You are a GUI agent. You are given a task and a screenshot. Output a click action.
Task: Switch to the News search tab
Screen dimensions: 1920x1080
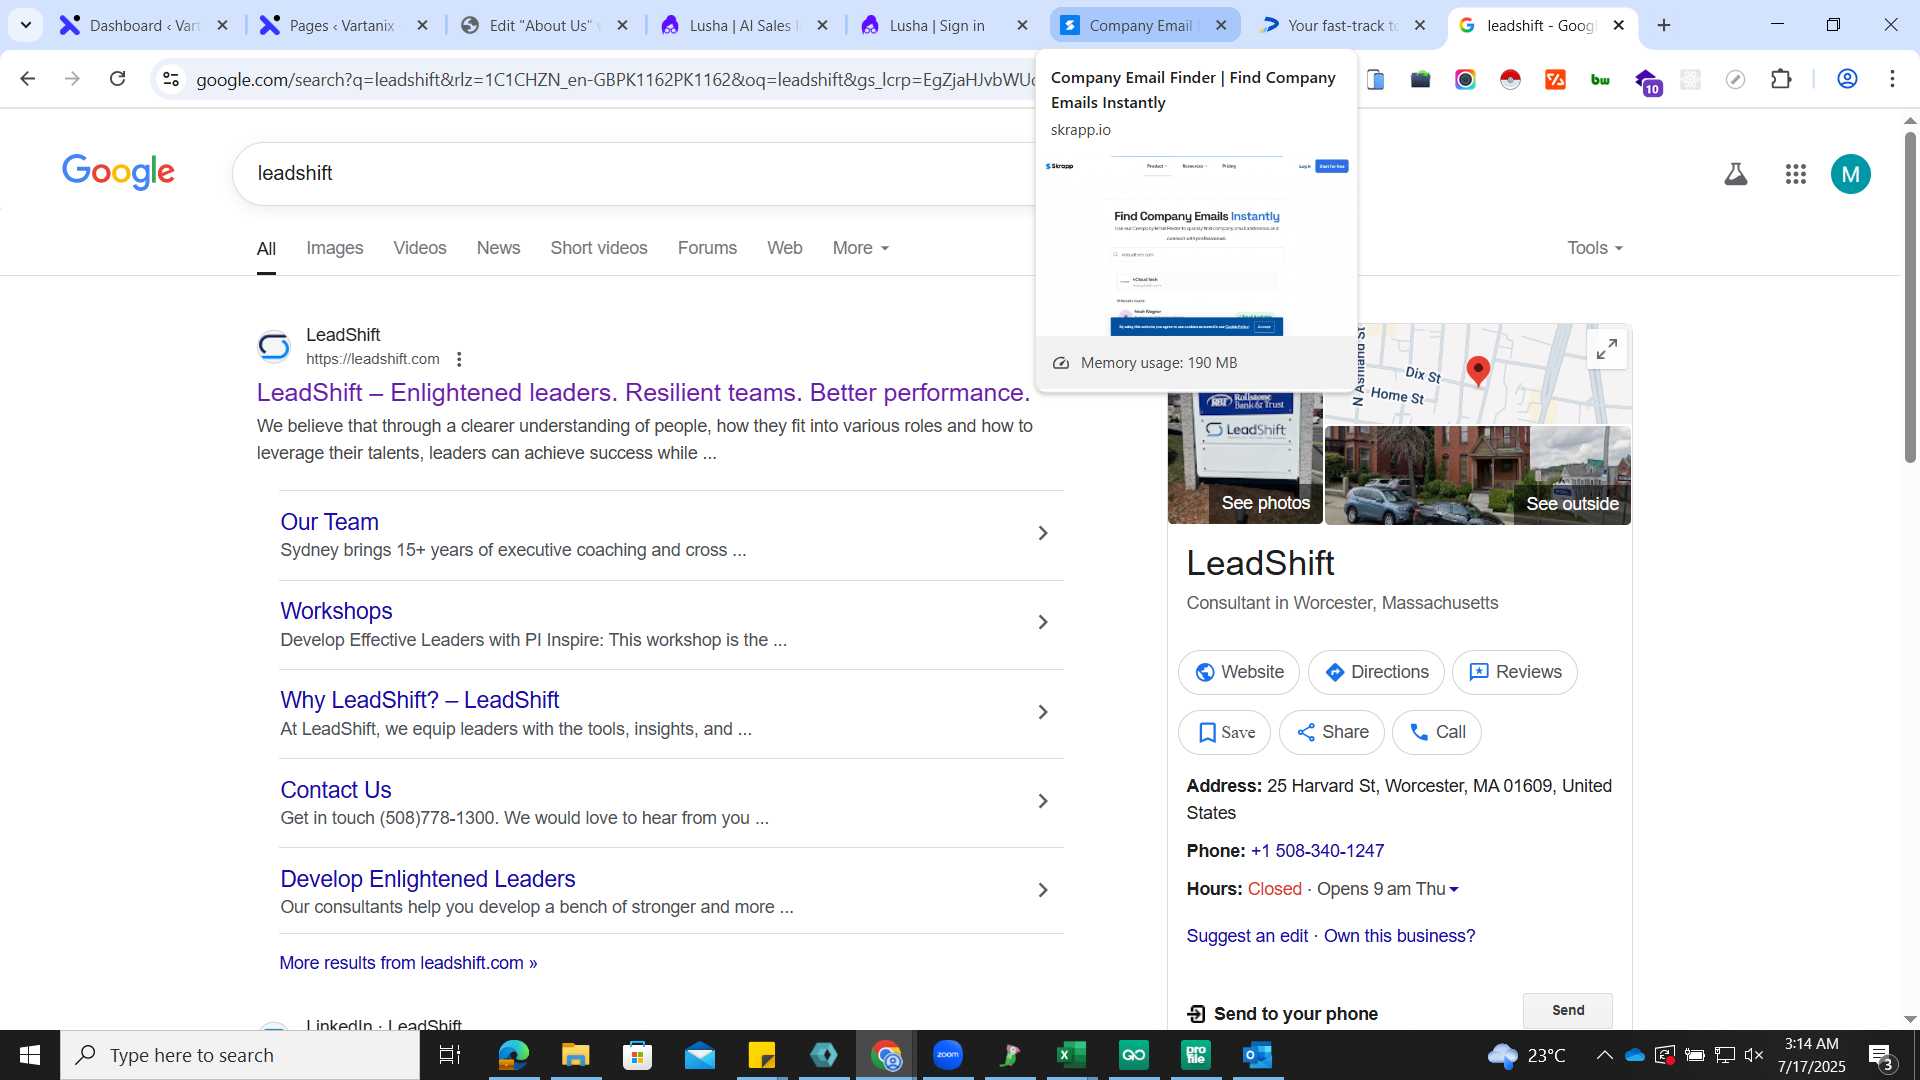pyautogui.click(x=498, y=248)
